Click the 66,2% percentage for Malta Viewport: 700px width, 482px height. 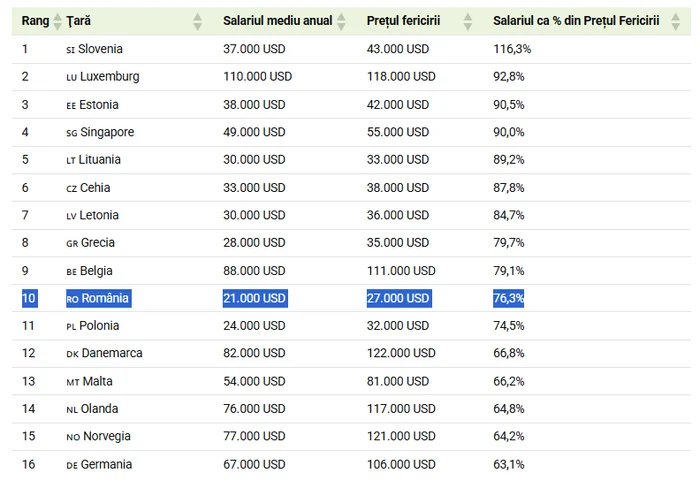click(x=508, y=381)
